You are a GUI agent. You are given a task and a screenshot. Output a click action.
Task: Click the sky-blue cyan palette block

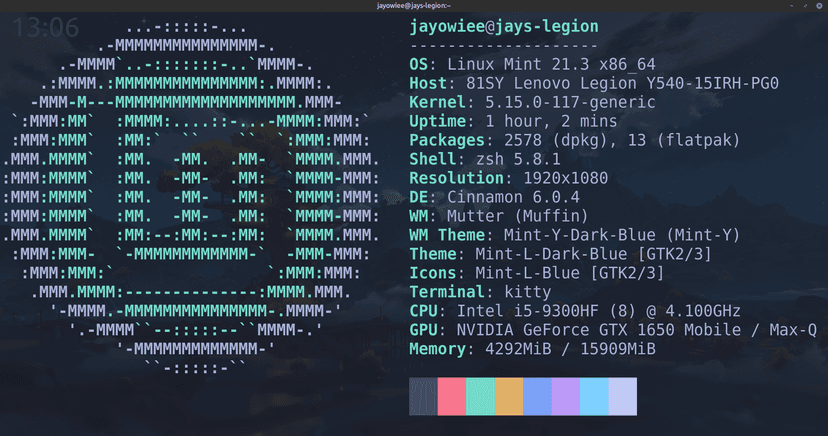point(594,396)
